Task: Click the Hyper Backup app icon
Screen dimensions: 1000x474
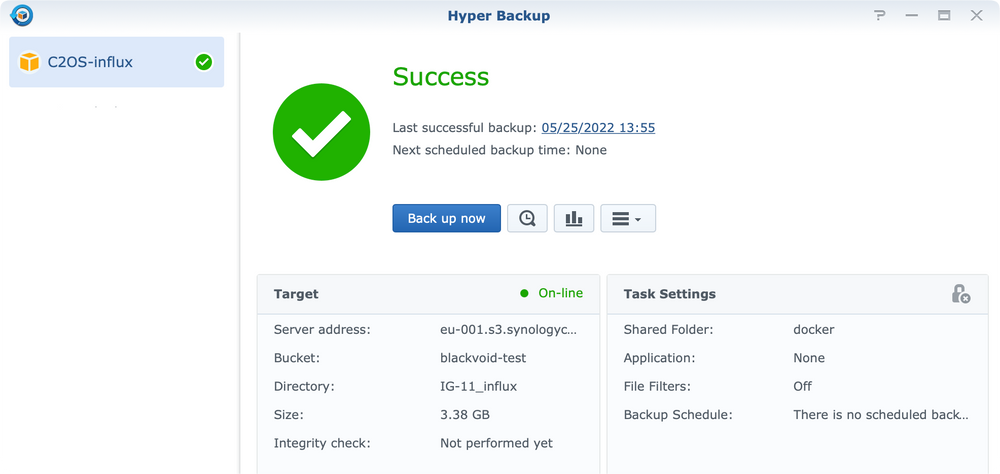Action: pyautogui.click(x=22, y=15)
